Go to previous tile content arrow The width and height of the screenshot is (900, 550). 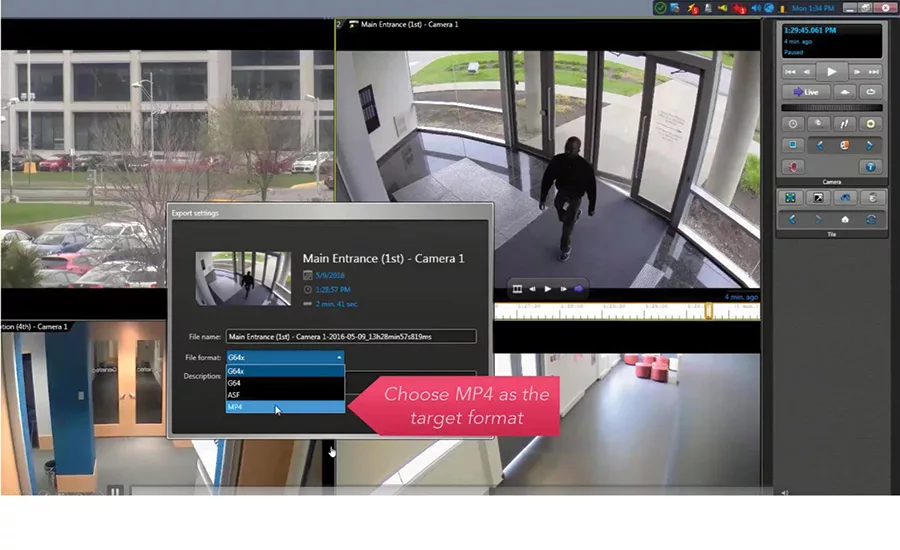click(x=792, y=220)
